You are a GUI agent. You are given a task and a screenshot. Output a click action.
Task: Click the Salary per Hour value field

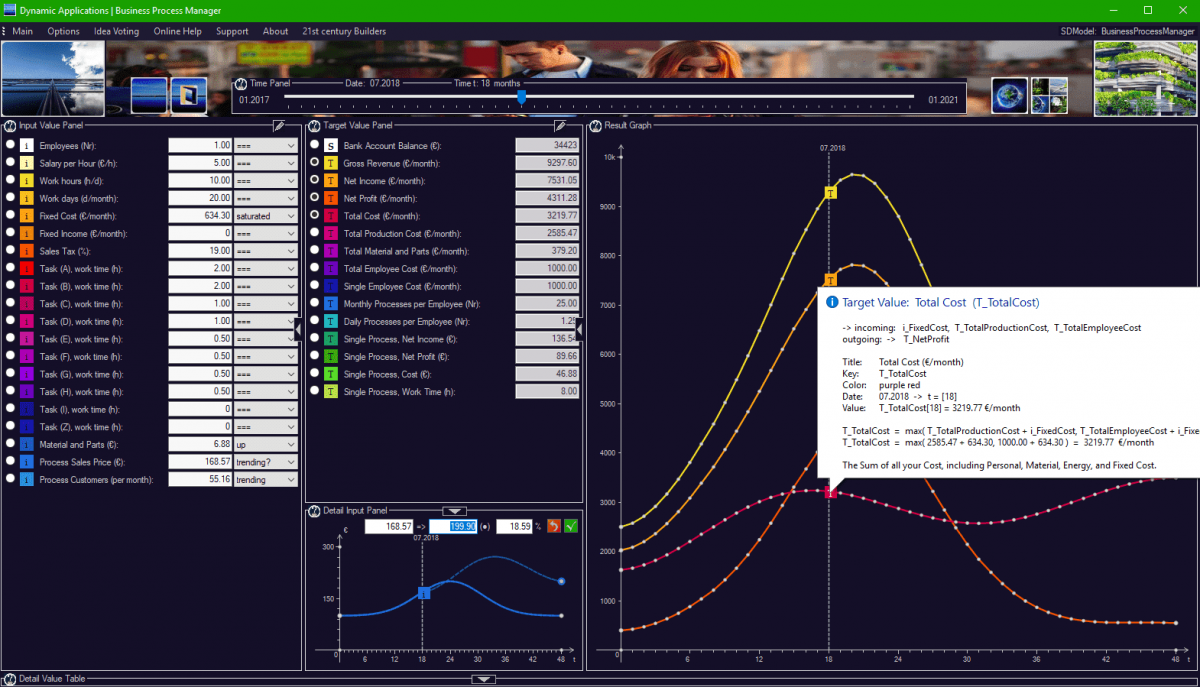200,162
